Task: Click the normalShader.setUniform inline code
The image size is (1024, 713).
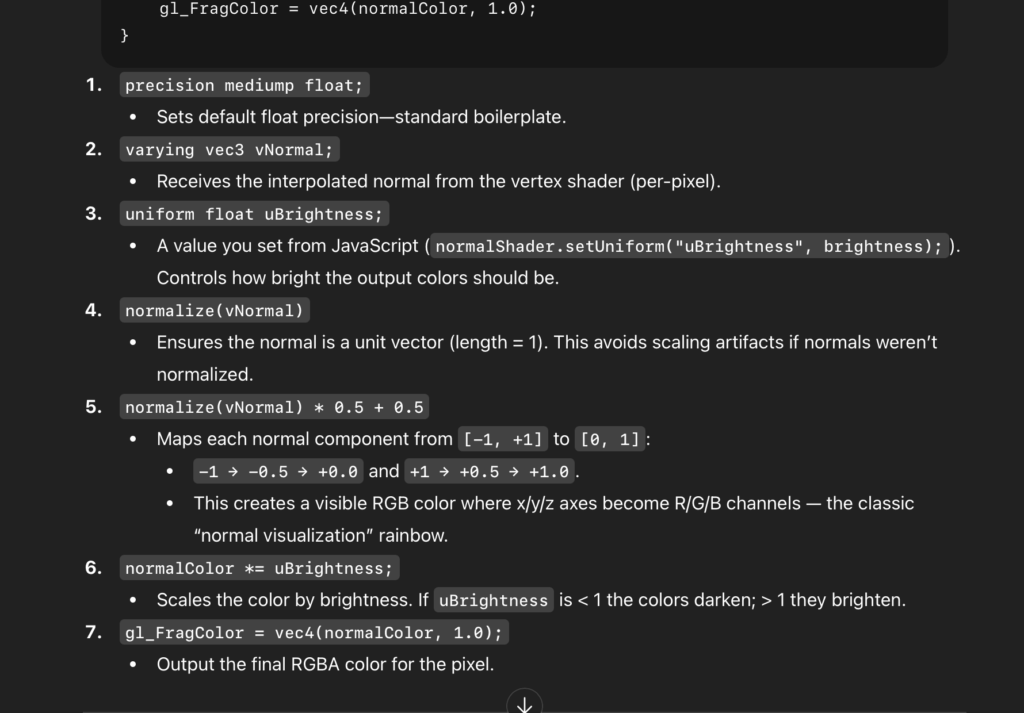Action: [x=689, y=246]
